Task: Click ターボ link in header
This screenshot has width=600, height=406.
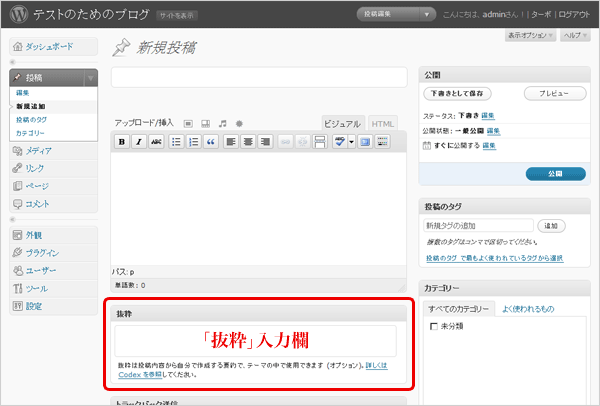Action: 541,15
